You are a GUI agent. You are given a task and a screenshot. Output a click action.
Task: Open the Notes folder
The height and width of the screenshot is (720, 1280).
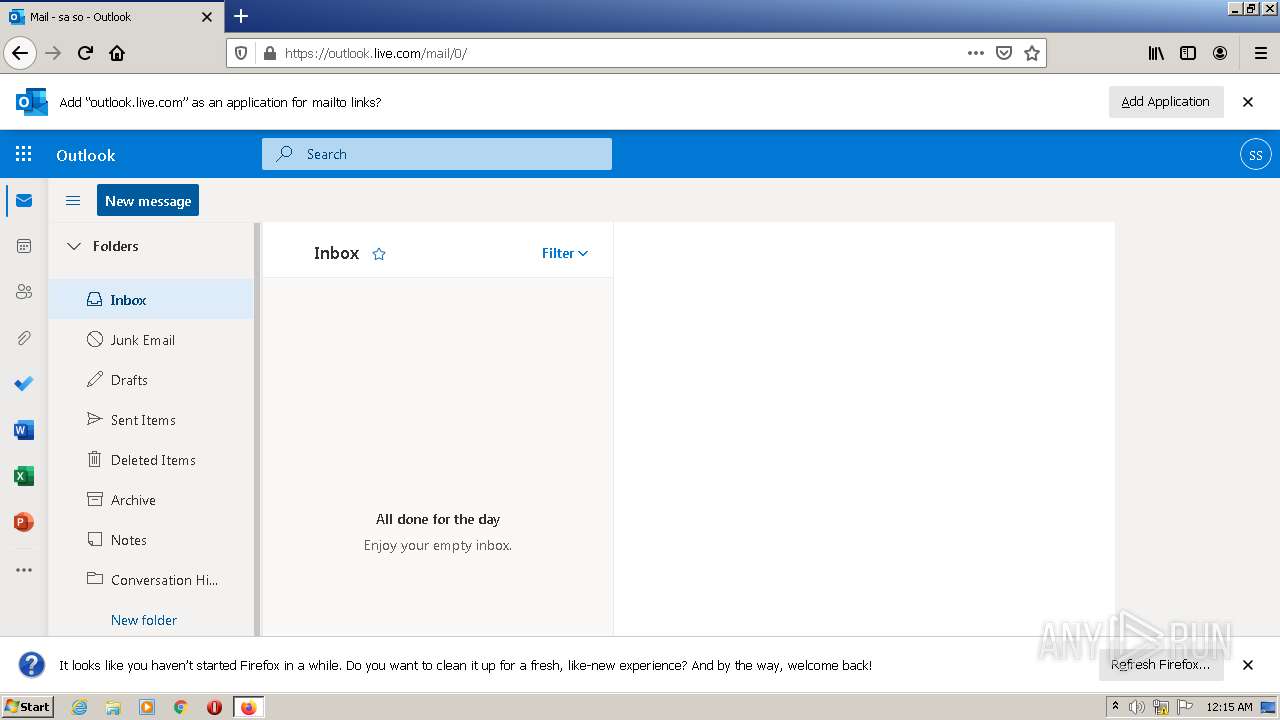[x=151, y=540]
